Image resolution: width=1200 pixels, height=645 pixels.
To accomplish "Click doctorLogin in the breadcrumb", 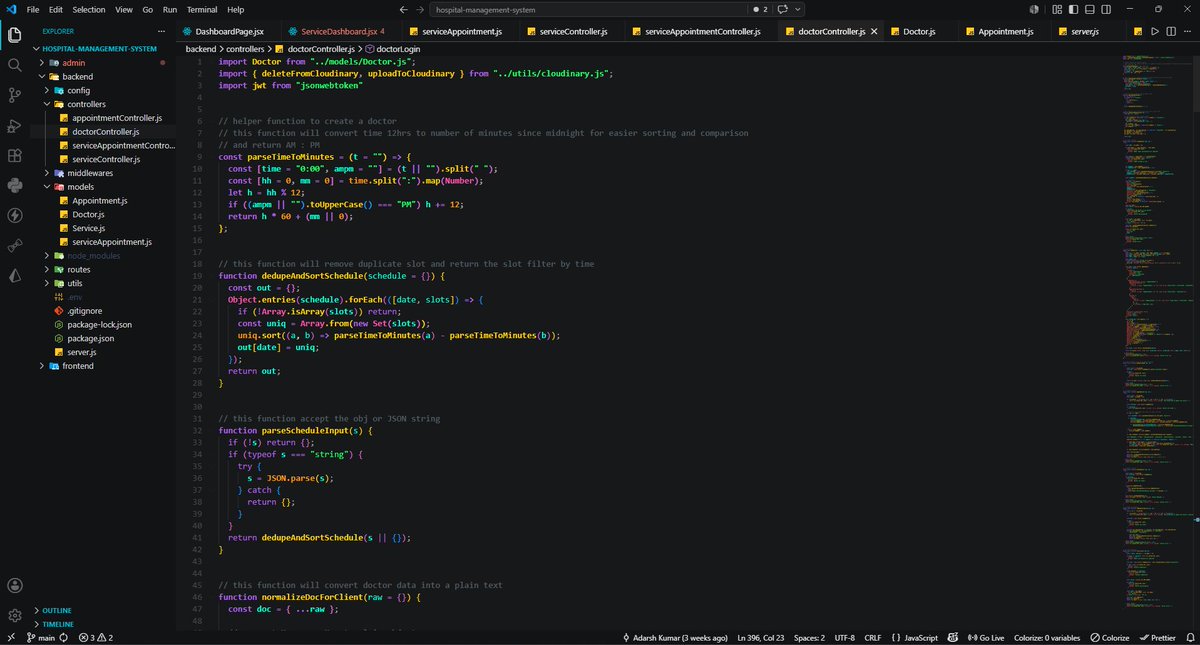I will [x=400, y=48].
